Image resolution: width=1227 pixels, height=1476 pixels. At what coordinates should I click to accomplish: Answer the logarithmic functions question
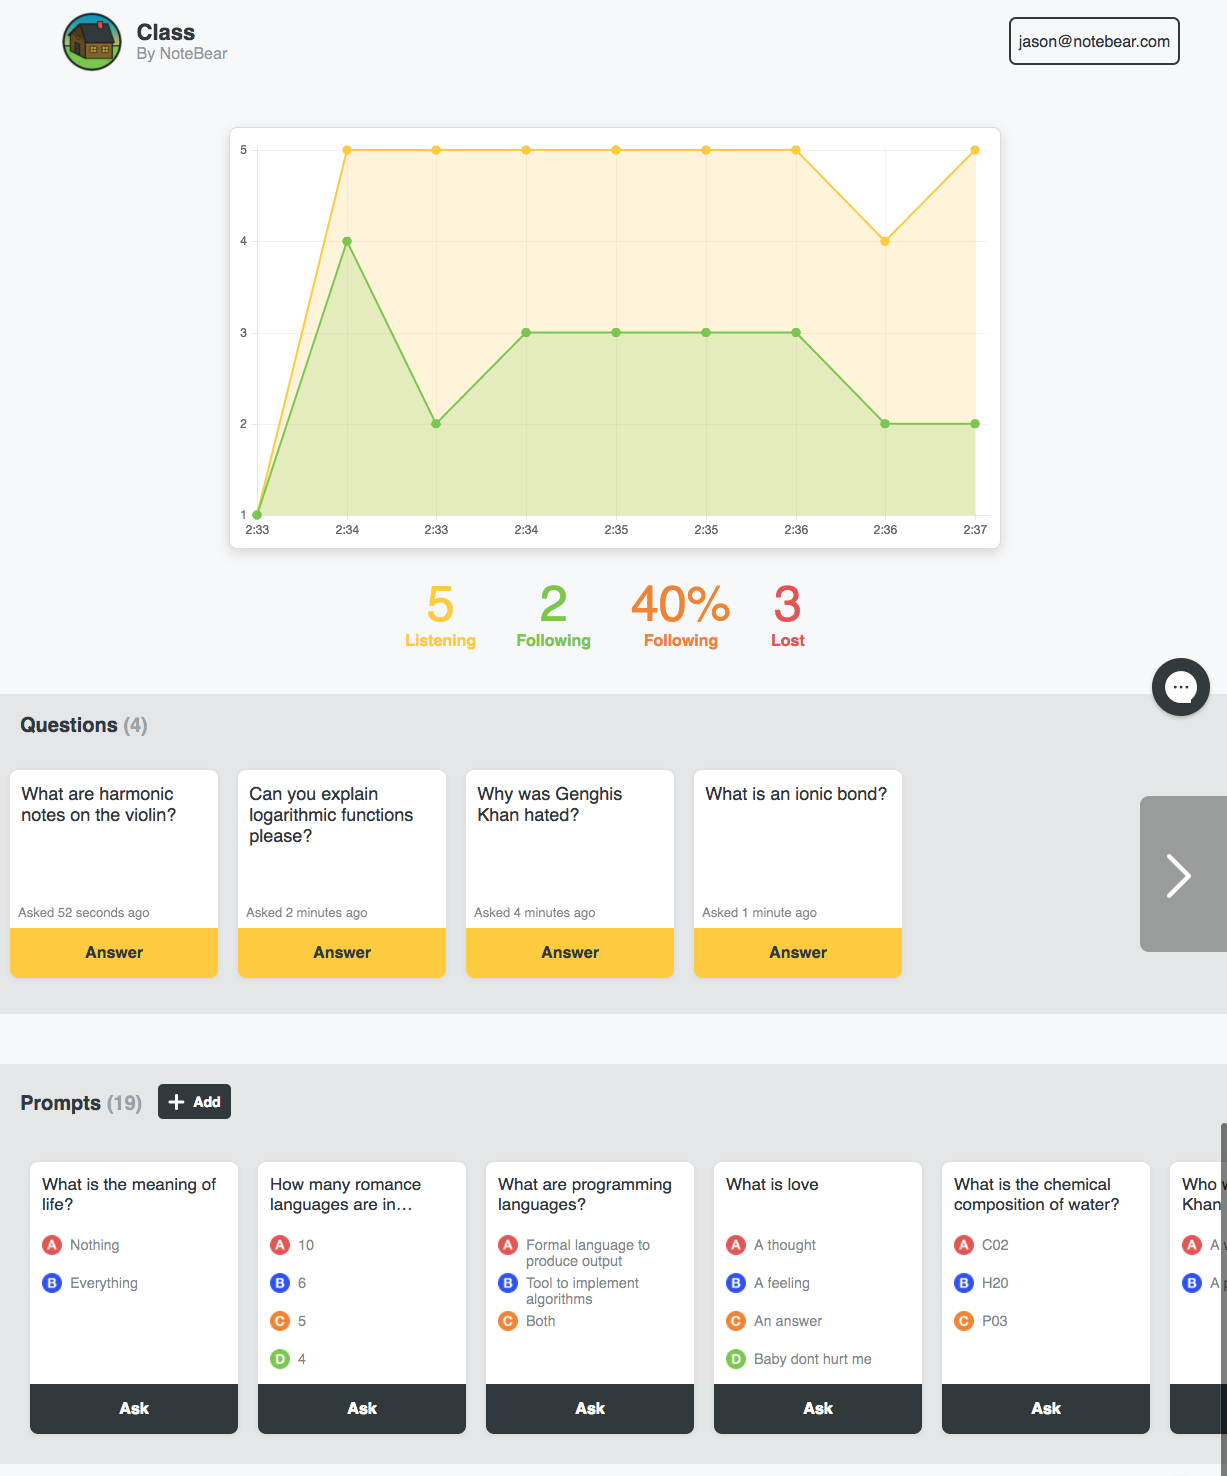342,952
